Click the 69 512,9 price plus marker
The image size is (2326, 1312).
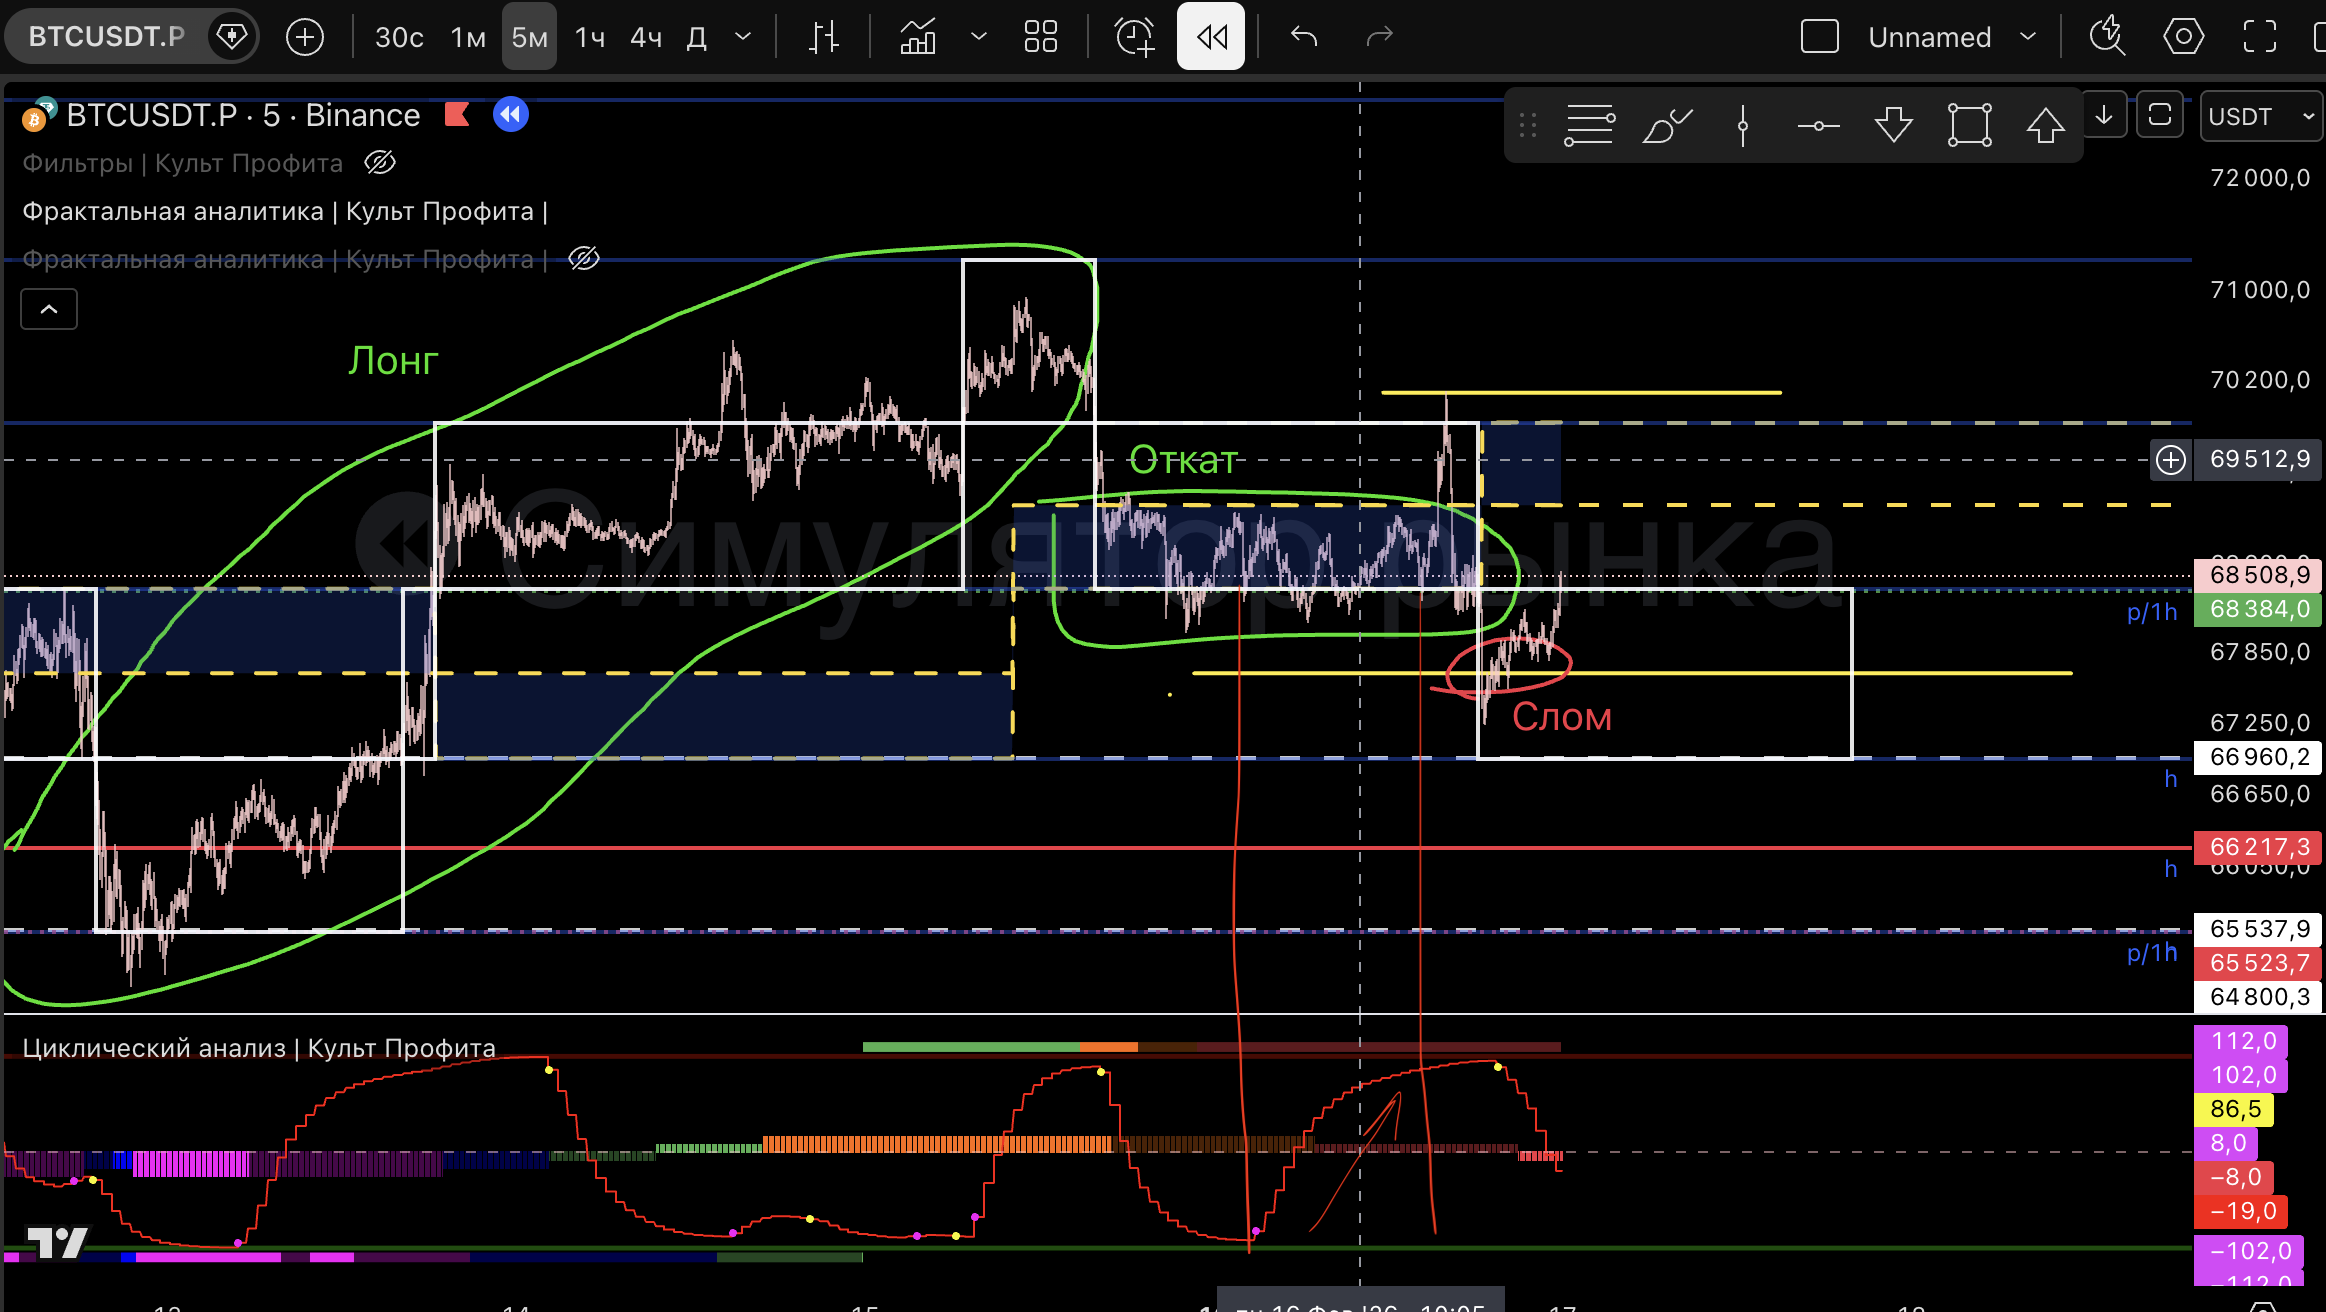click(2170, 459)
